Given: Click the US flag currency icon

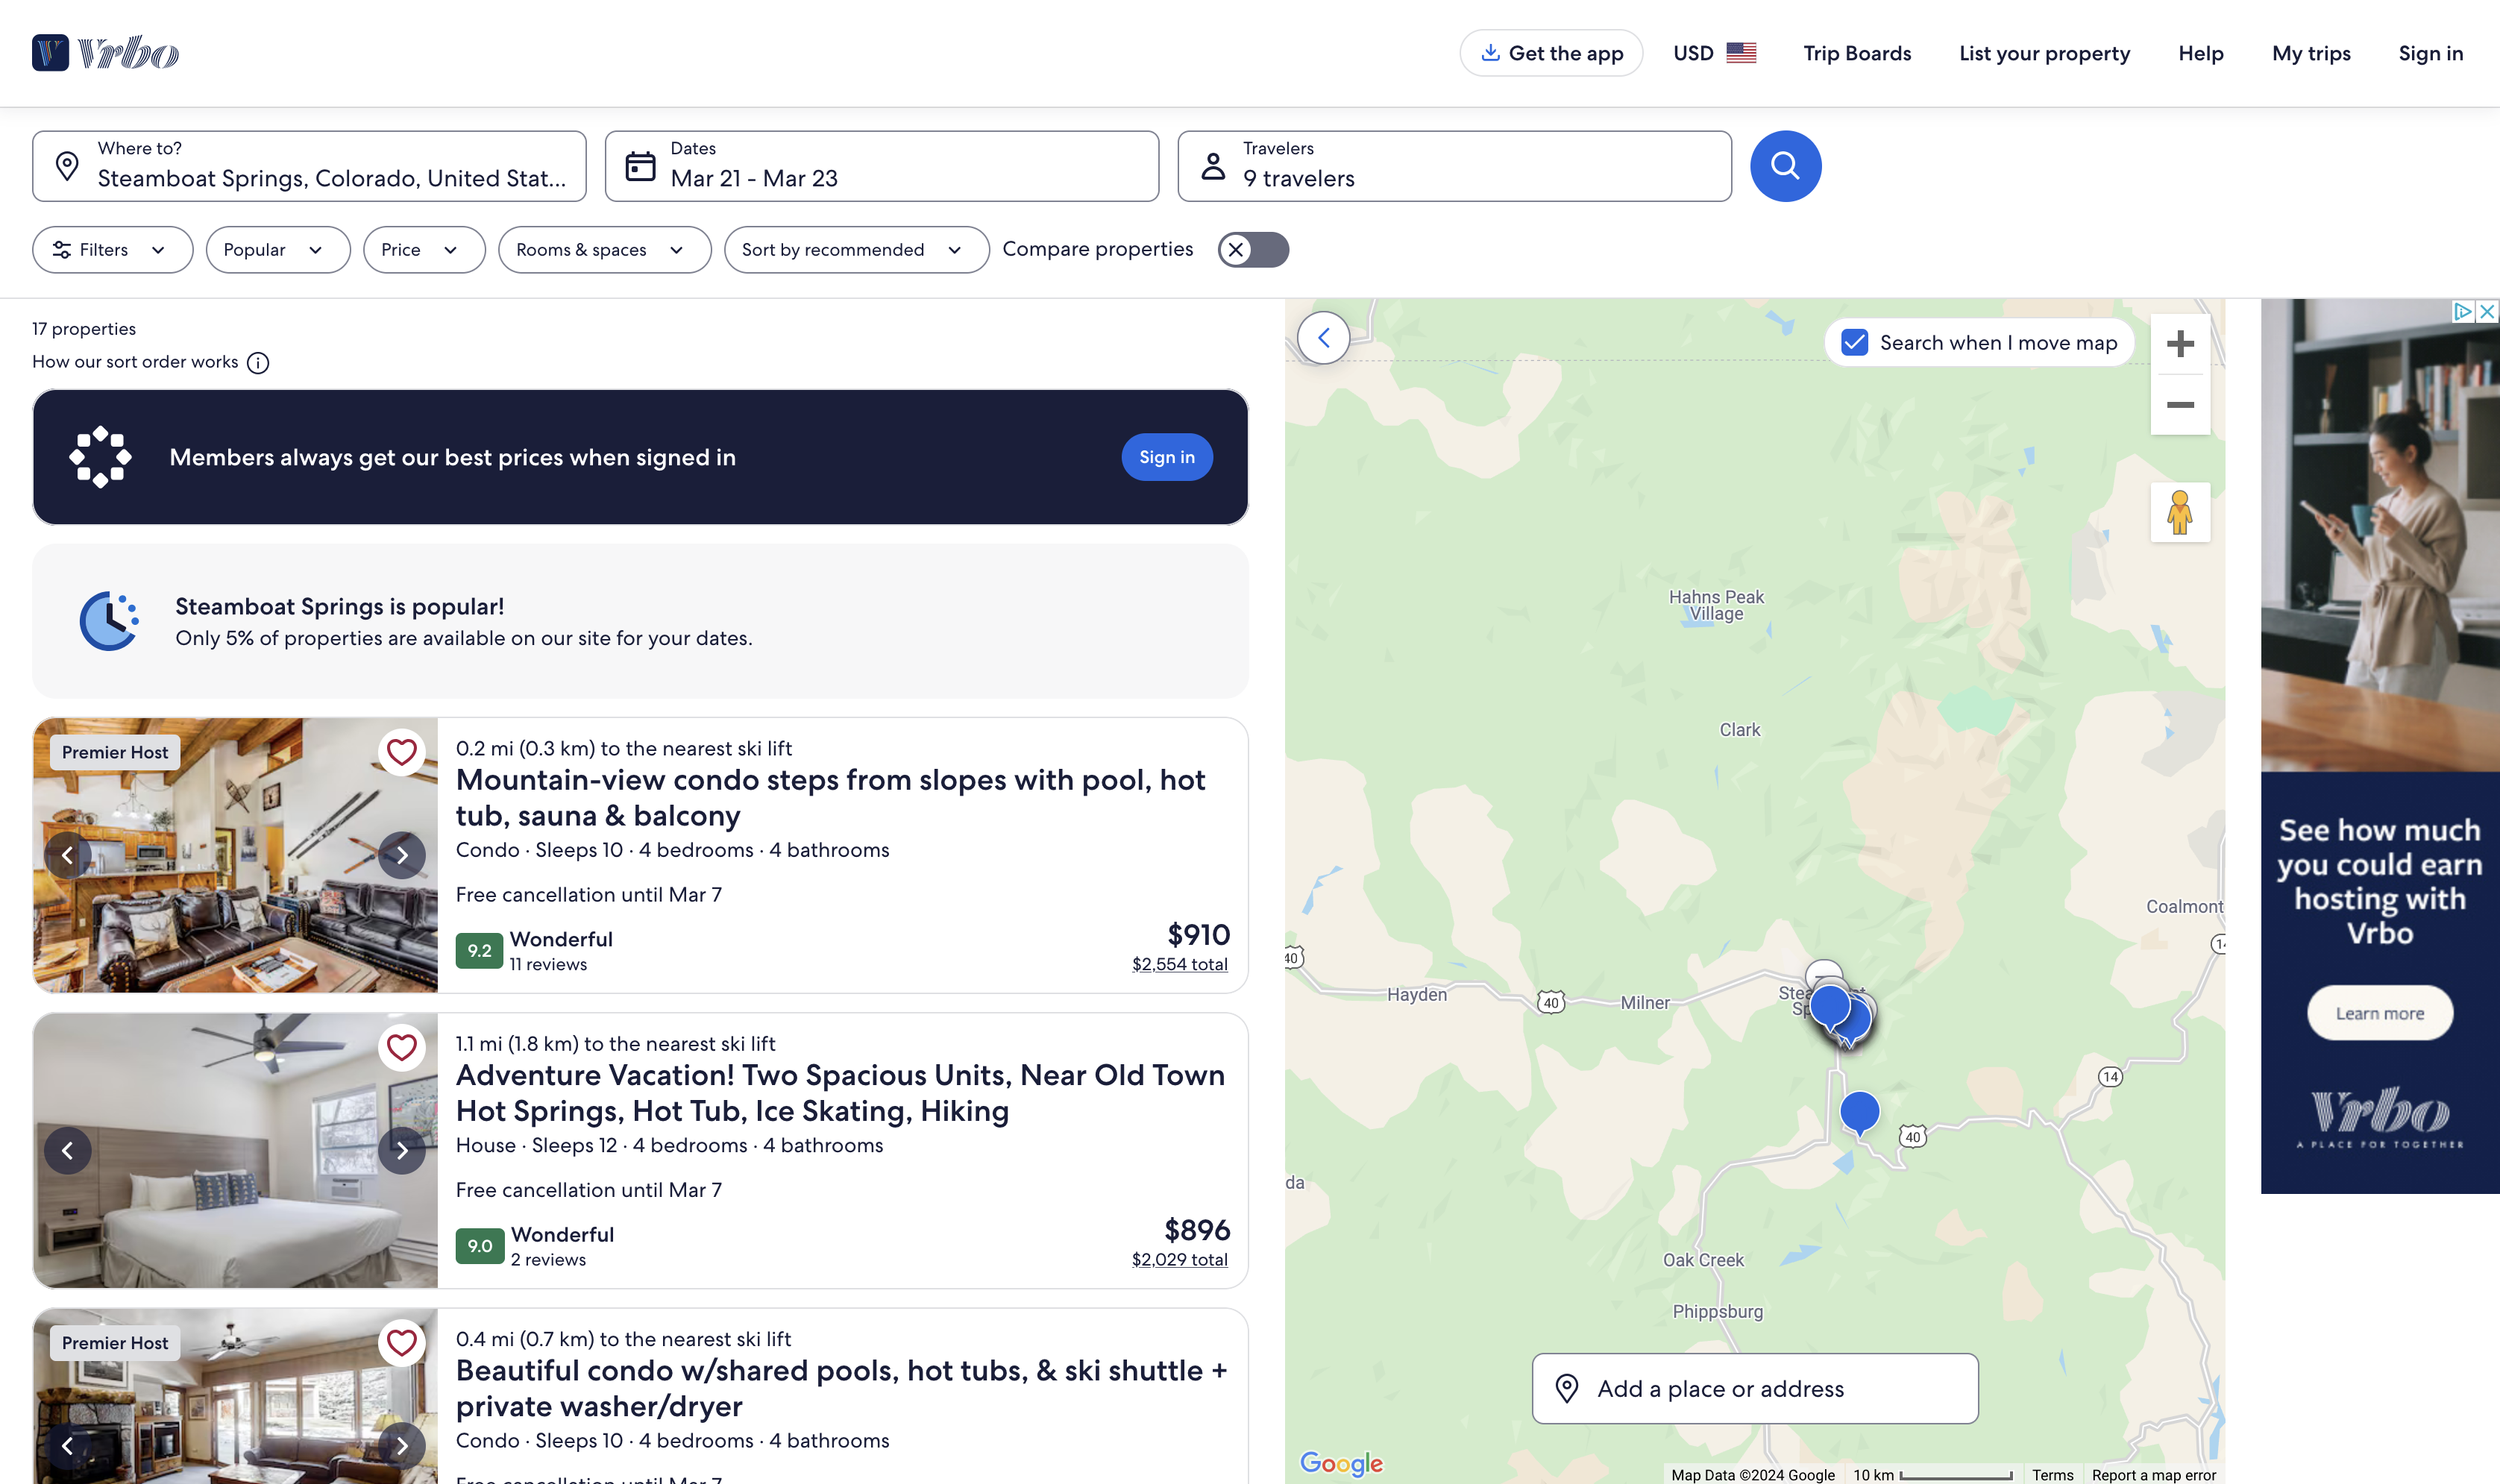Looking at the screenshot, I should (x=1741, y=53).
